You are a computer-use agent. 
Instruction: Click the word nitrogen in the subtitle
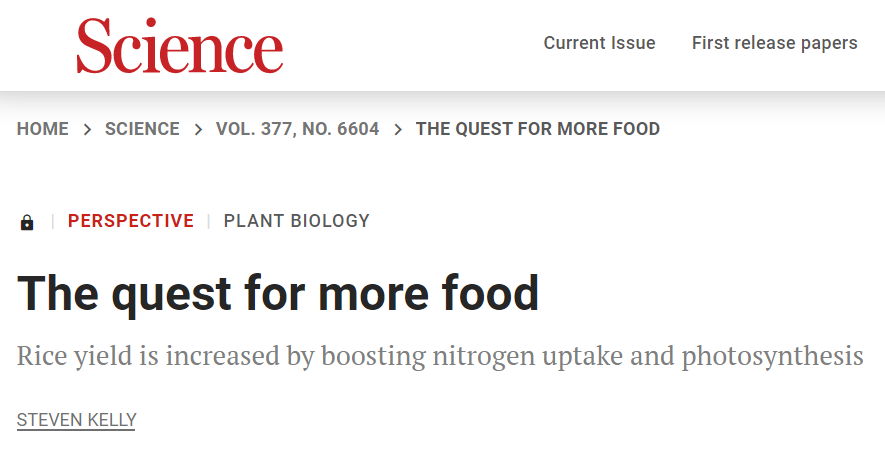pos(484,357)
